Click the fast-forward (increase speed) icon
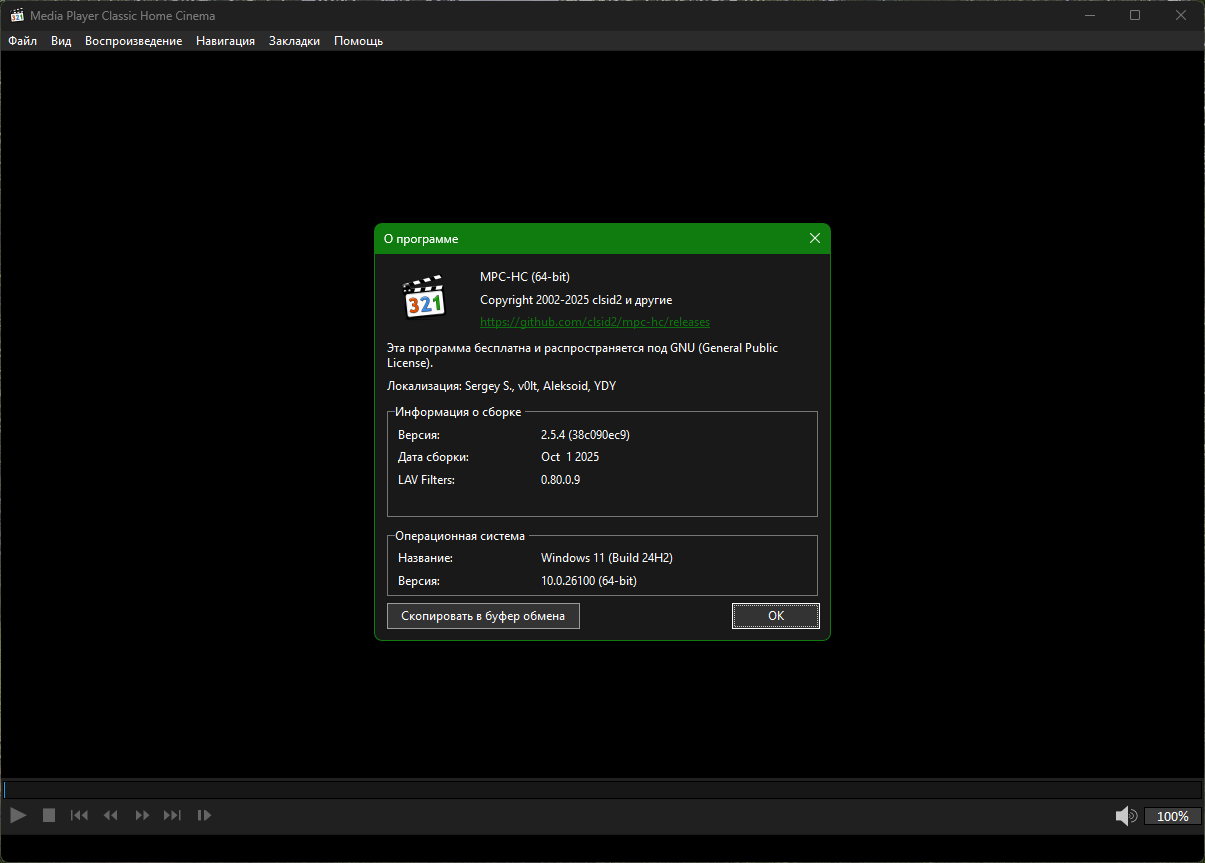The width and height of the screenshot is (1205, 863). [142, 815]
